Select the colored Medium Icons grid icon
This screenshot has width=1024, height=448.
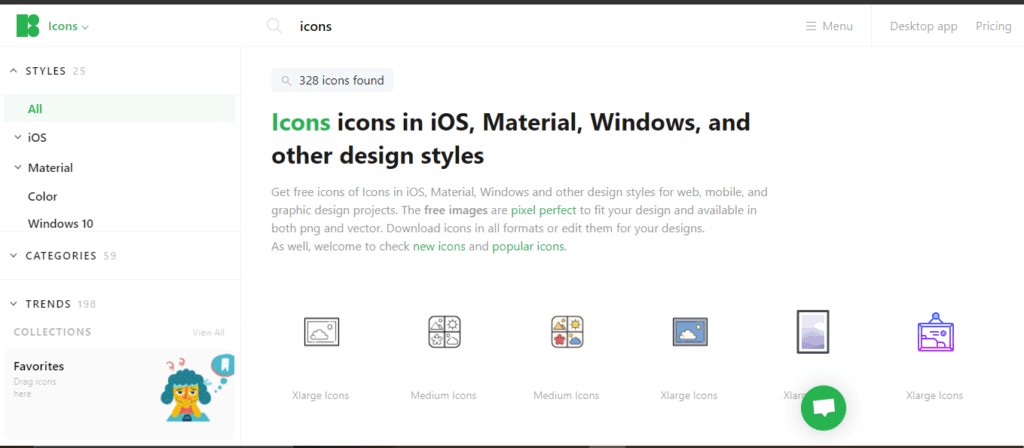point(567,332)
